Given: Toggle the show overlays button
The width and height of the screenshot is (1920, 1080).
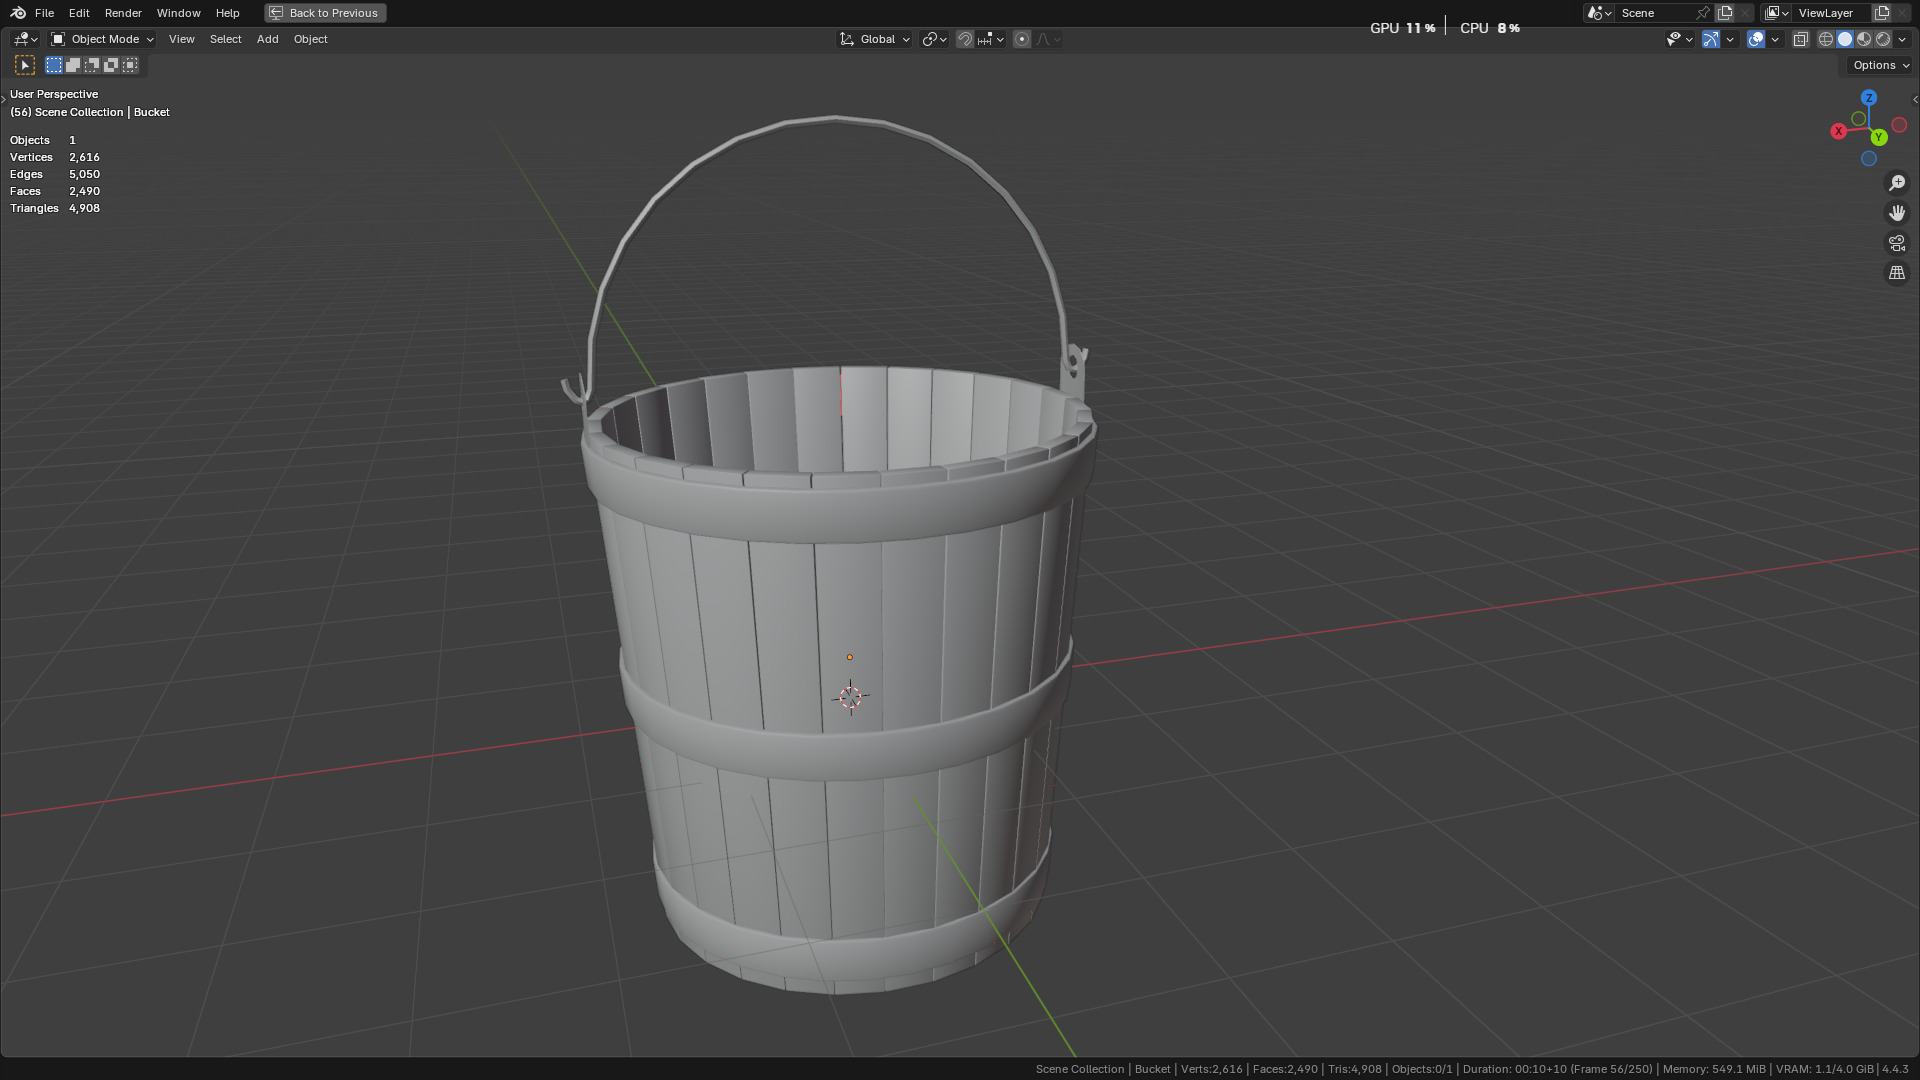Looking at the screenshot, I should (1756, 39).
